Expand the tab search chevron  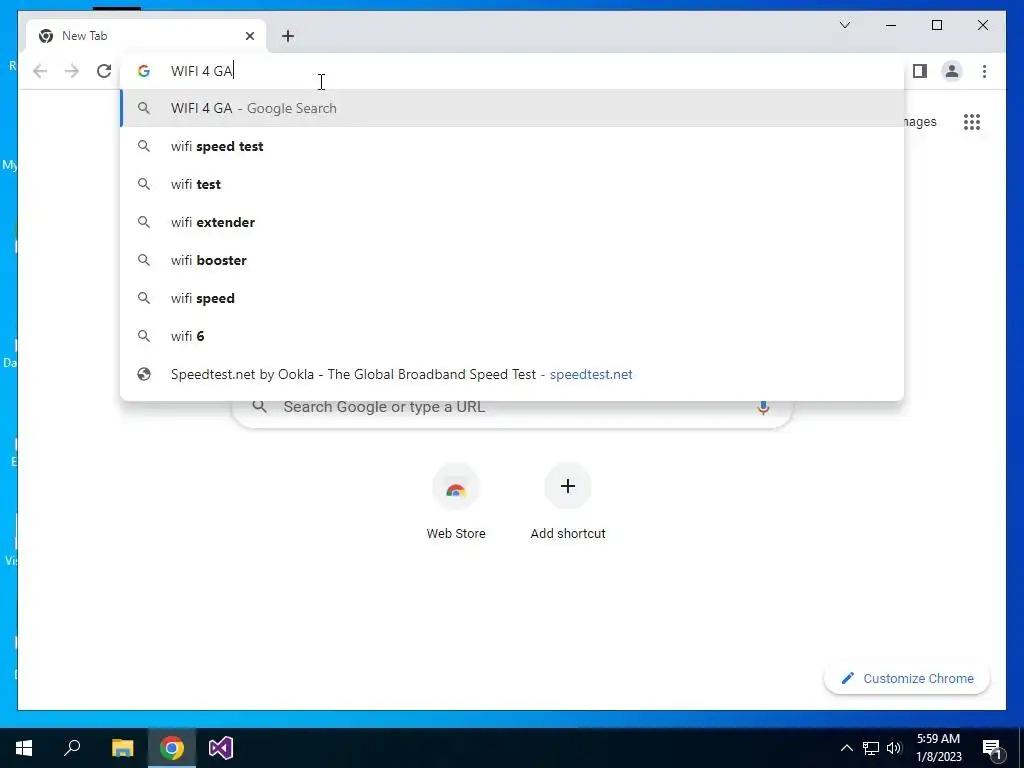point(844,25)
